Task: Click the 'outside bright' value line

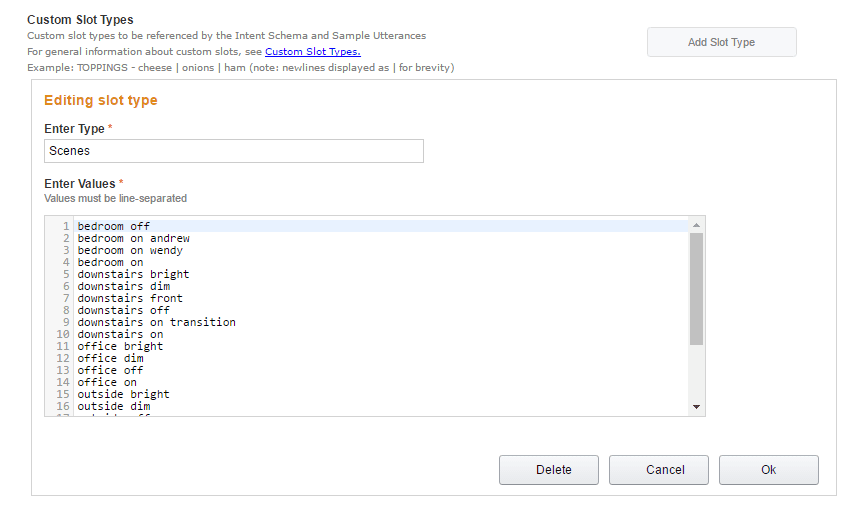Action: click(123, 394)
